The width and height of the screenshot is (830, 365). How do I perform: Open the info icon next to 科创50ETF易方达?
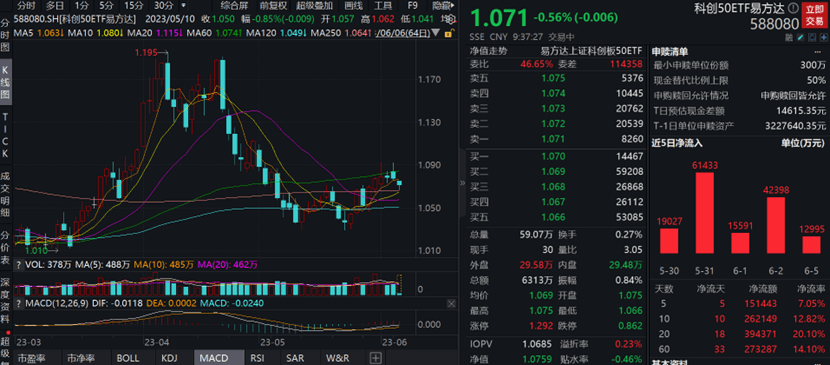pyautogui.click(x=792, y=7)
